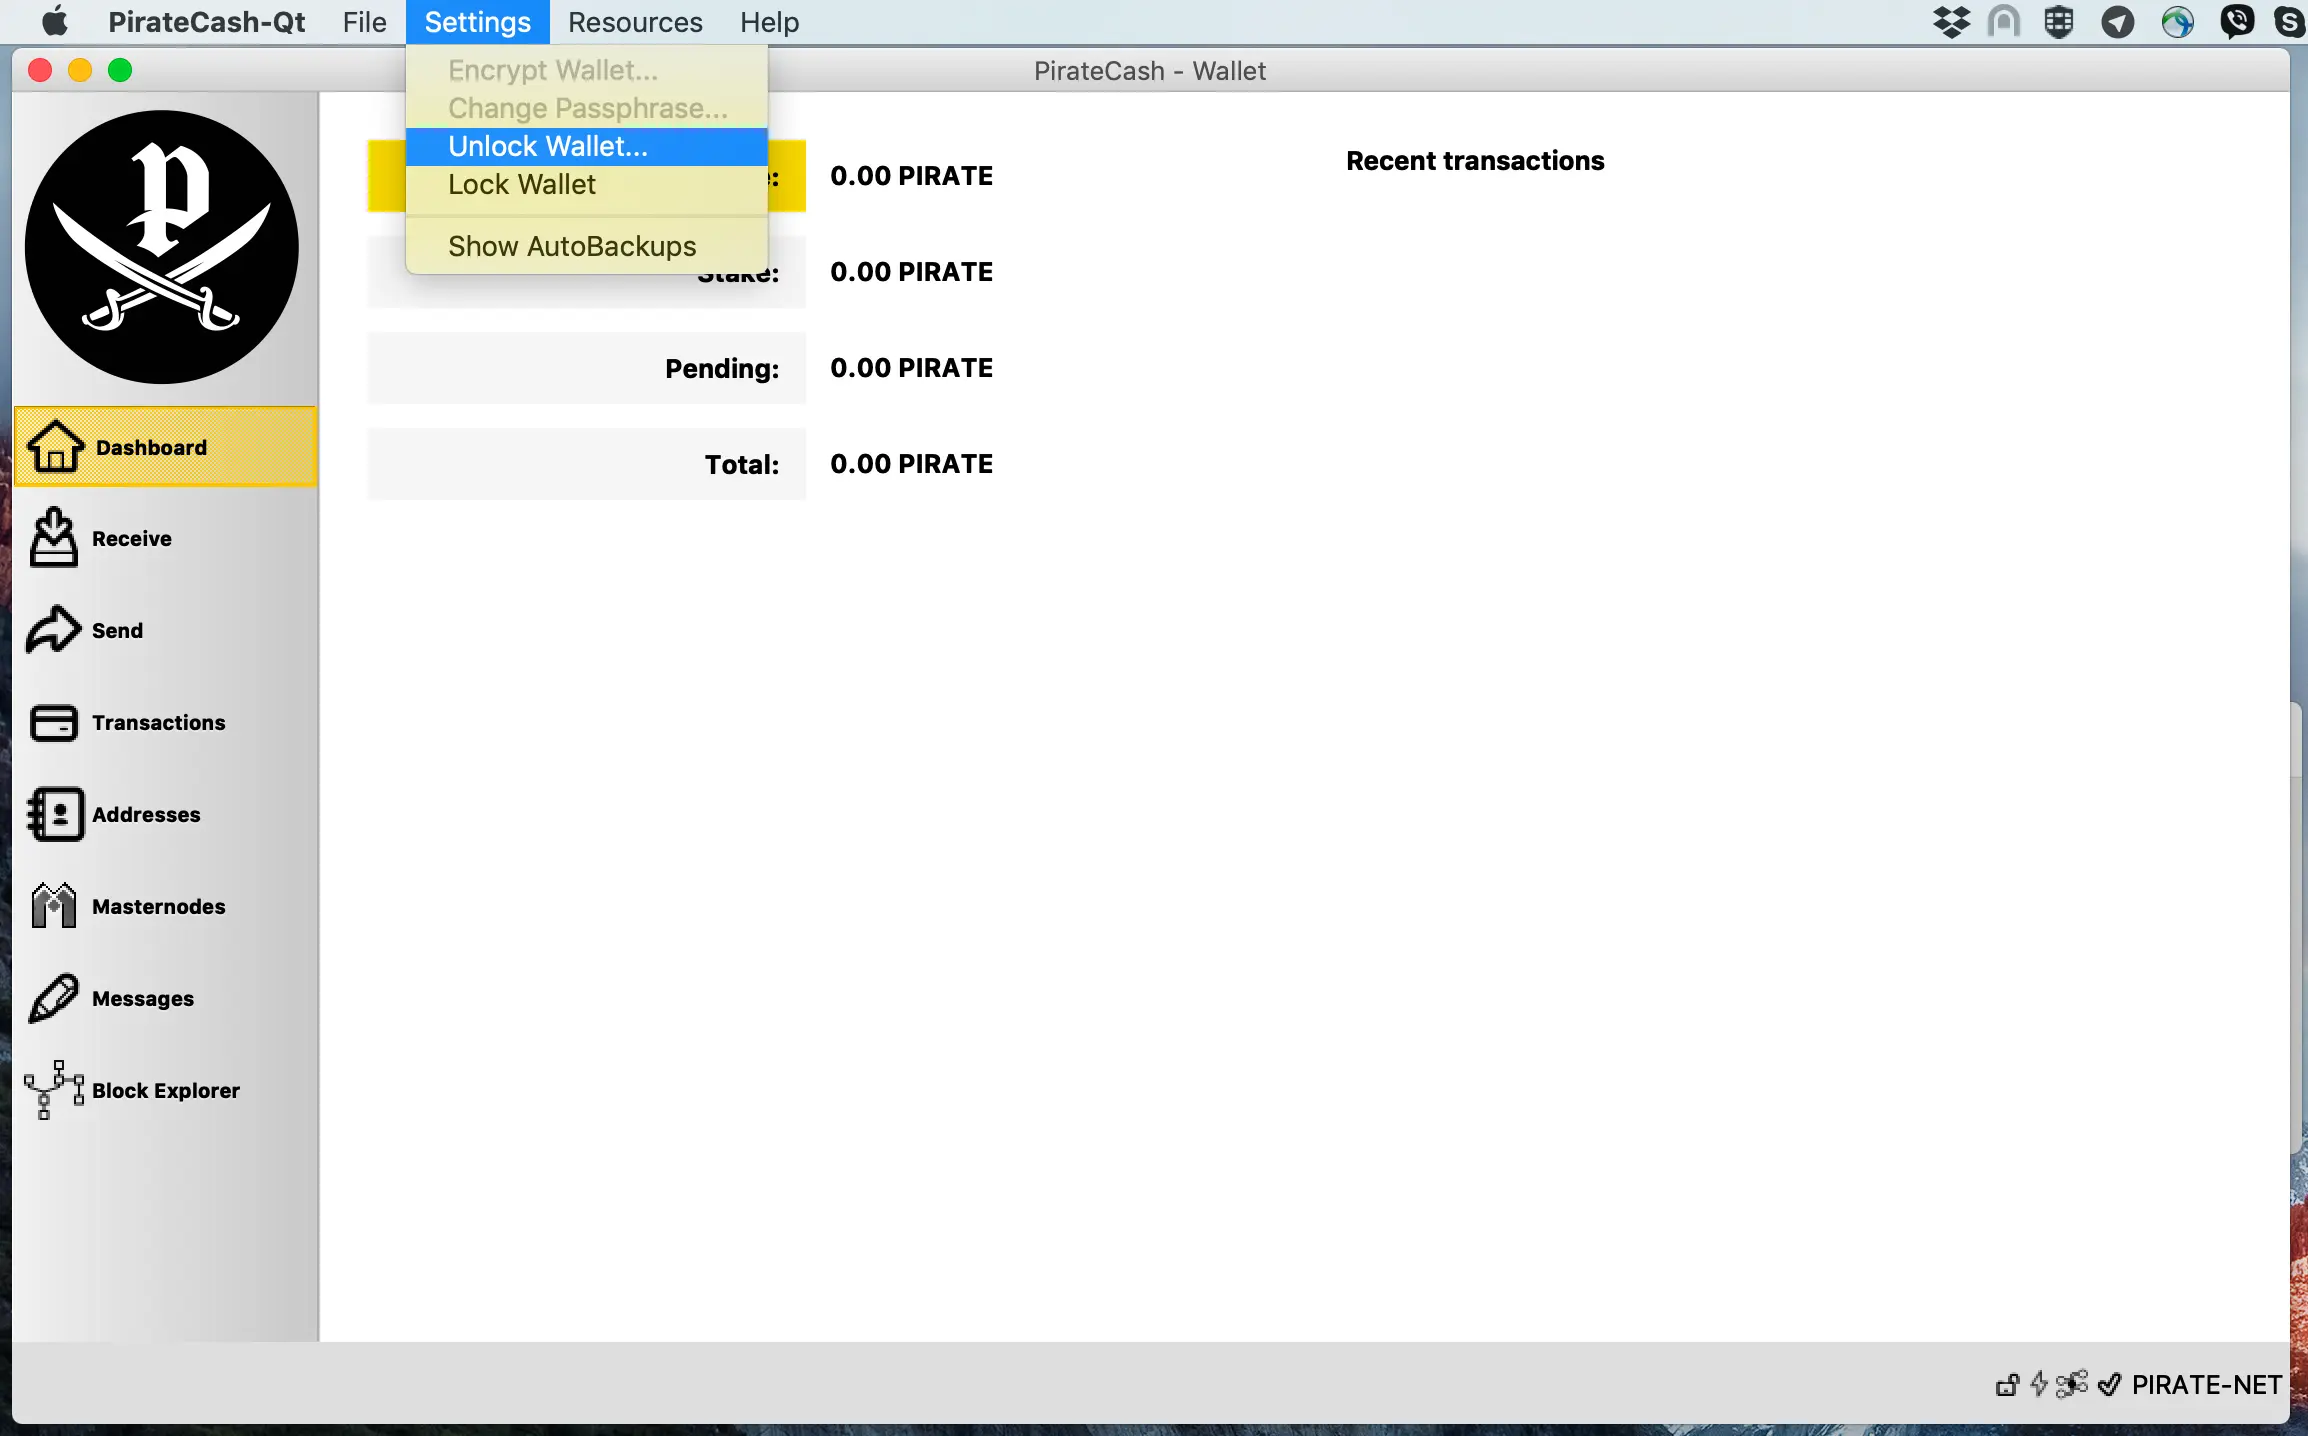The height and width of the screenshot is (1436, 2308).
Task: Click the shield grid menu bar icon
Action: (x=2059, y=22)
